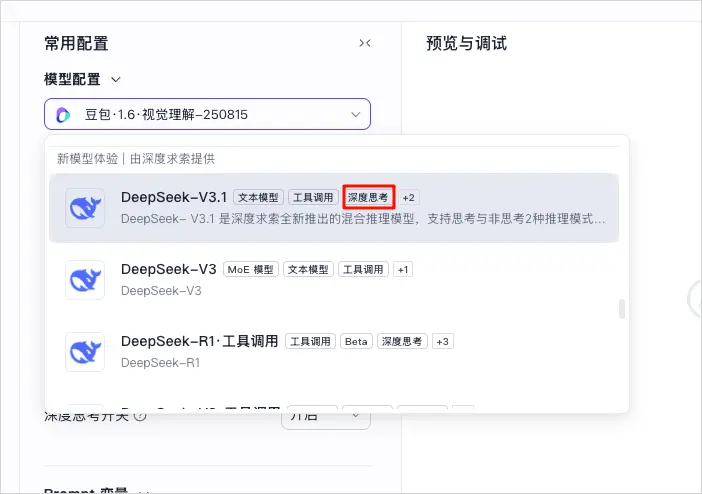Collapse the 常用配置 panel using arrows icon
The image size is (702, 494).
coord(365,43)
